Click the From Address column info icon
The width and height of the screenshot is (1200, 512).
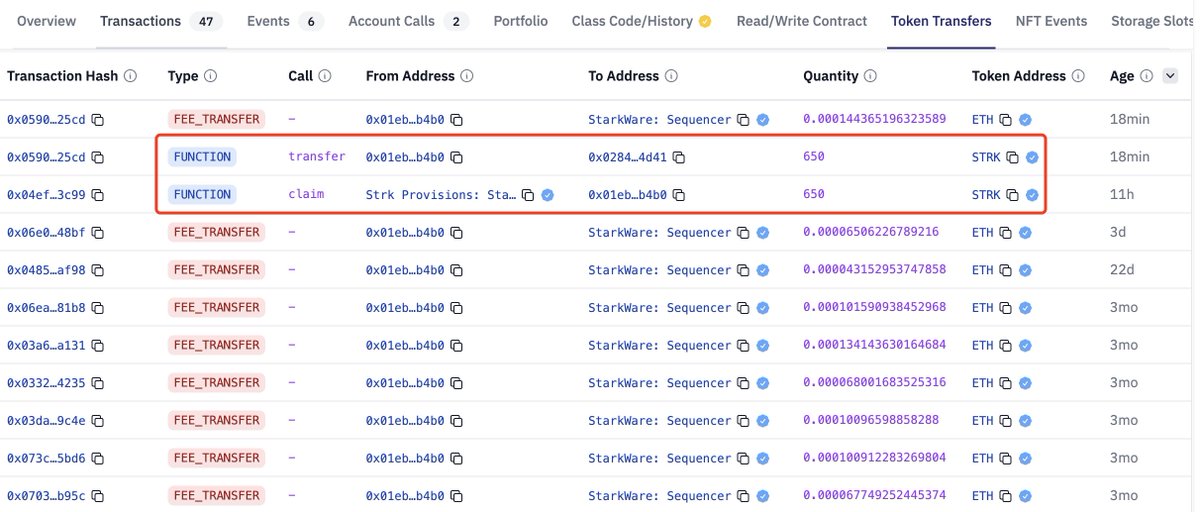[x=467, y=76]
